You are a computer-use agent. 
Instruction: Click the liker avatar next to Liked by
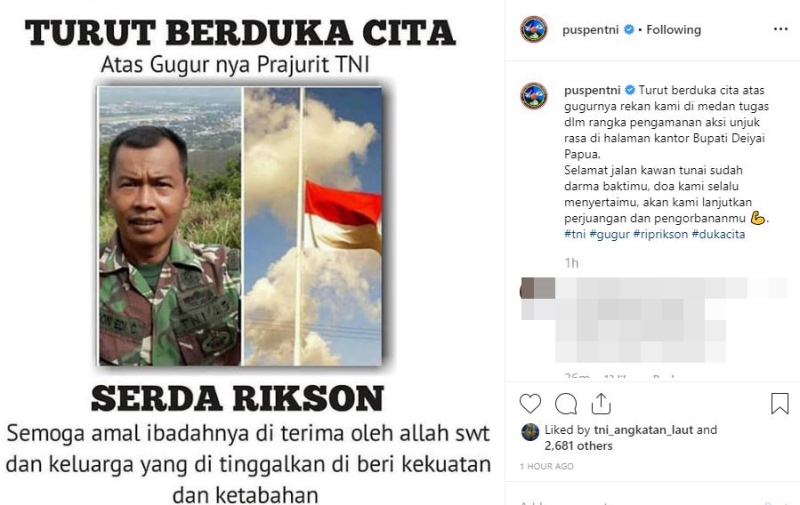point(530,432)
